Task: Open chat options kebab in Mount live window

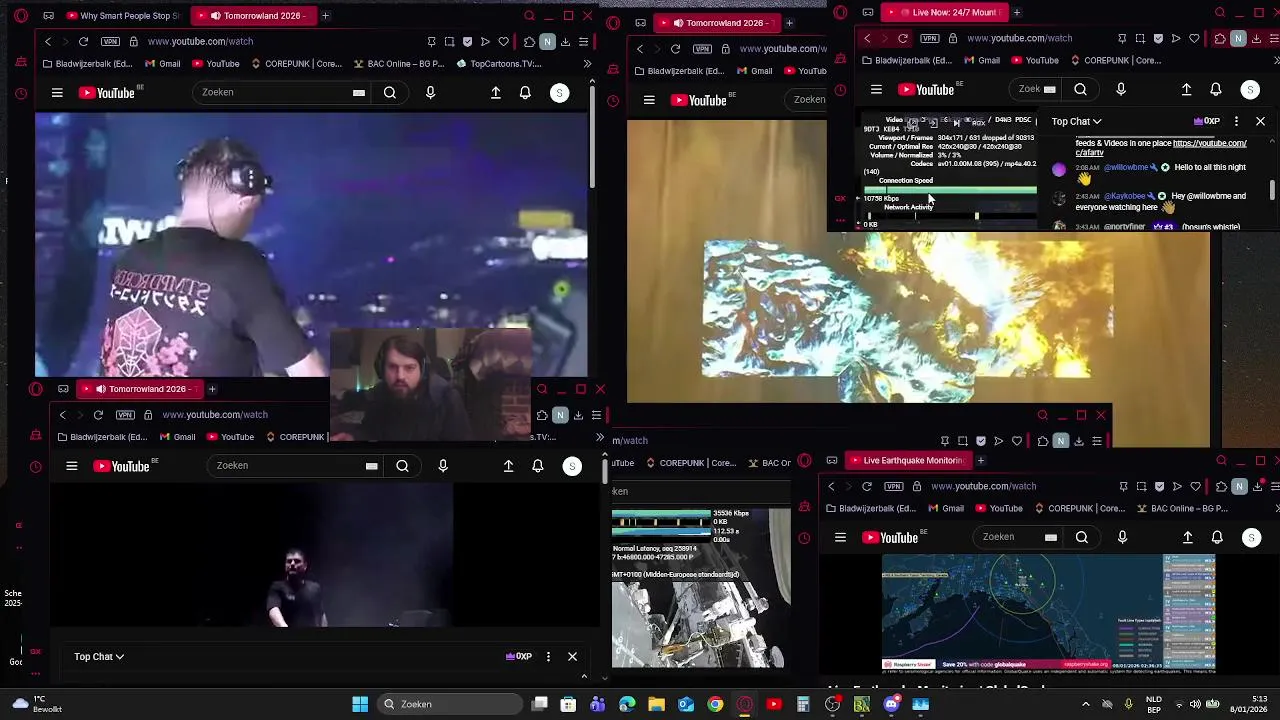Action: [x=1236, y=121]
